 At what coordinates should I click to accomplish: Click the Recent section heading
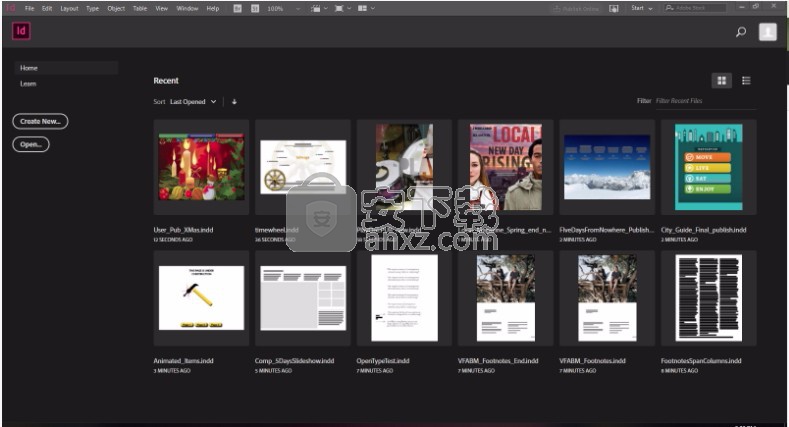pyautogui.click(x=166, y=80)
